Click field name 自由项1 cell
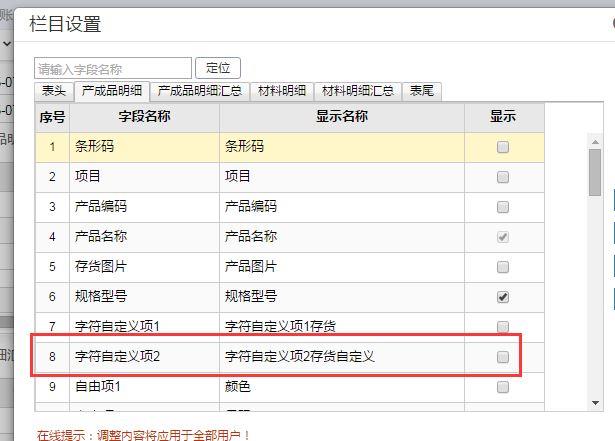Screen dimensions: 615x441 [x=144, y=387]
